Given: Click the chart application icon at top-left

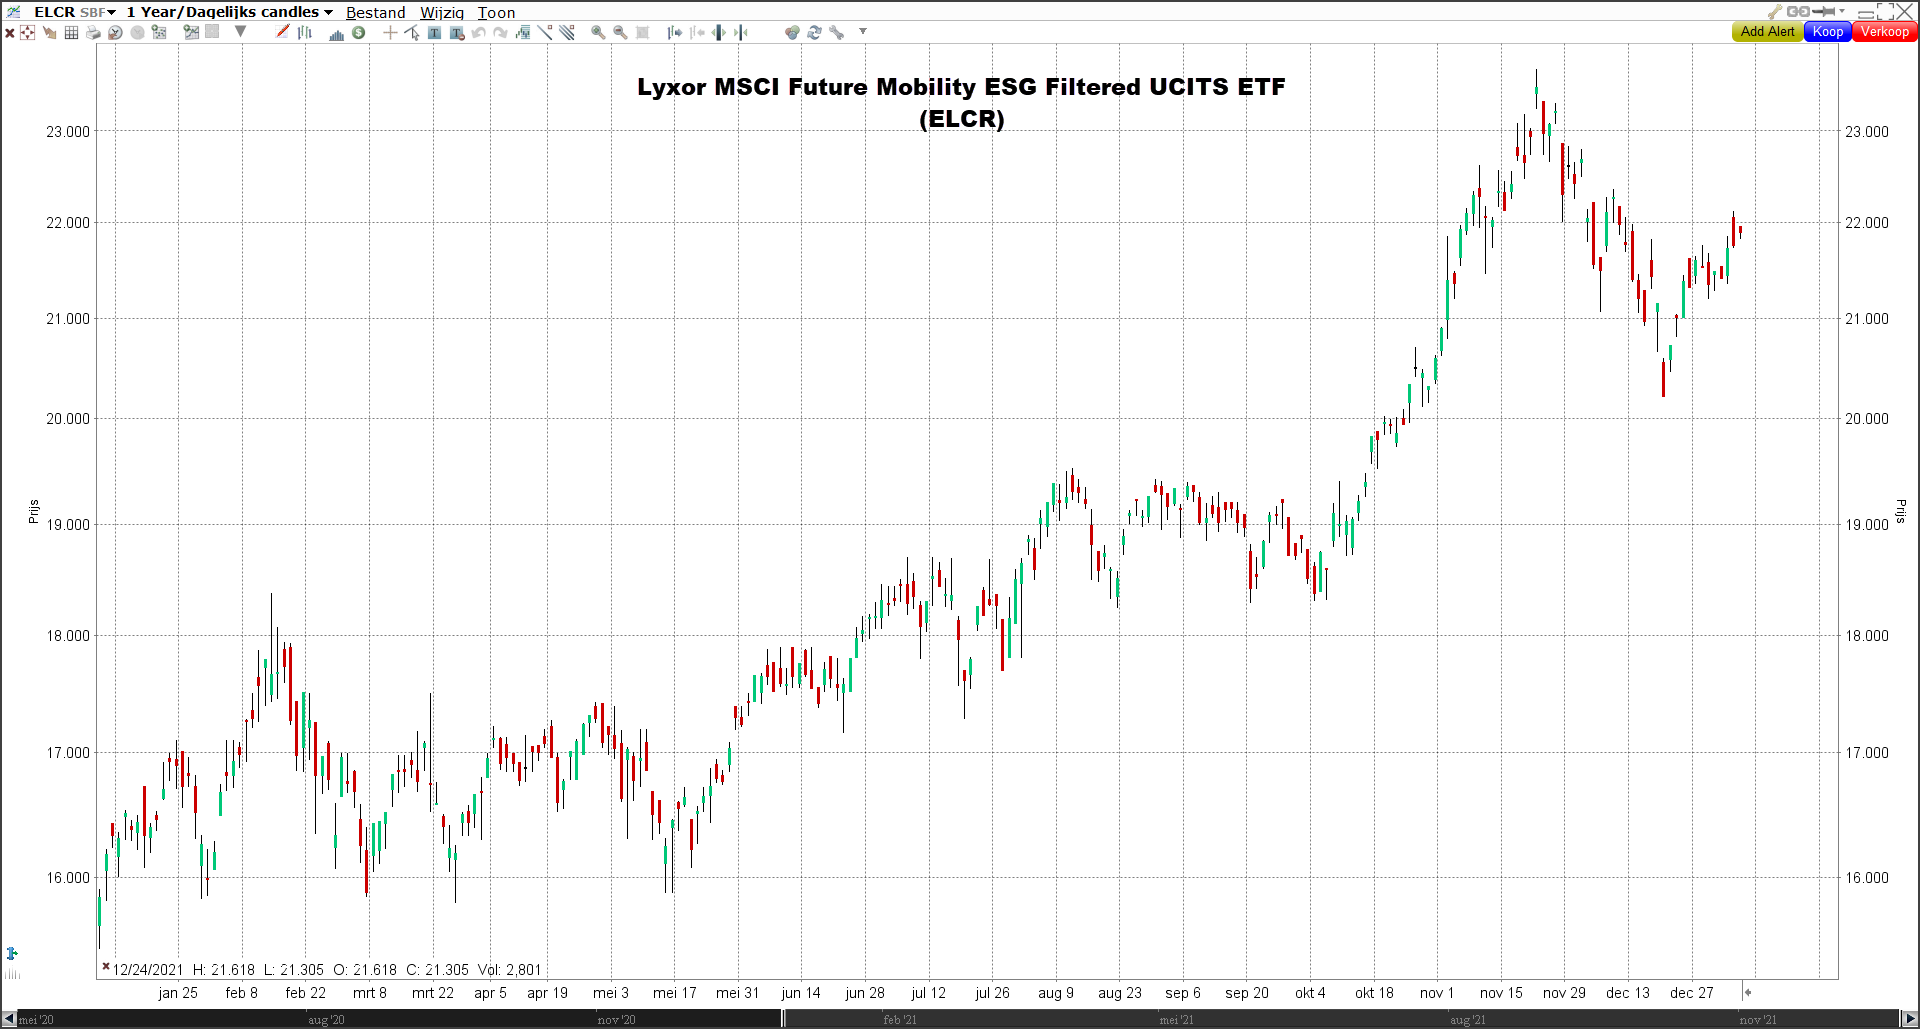Looking at the screenshot, I should click(14, 12).
